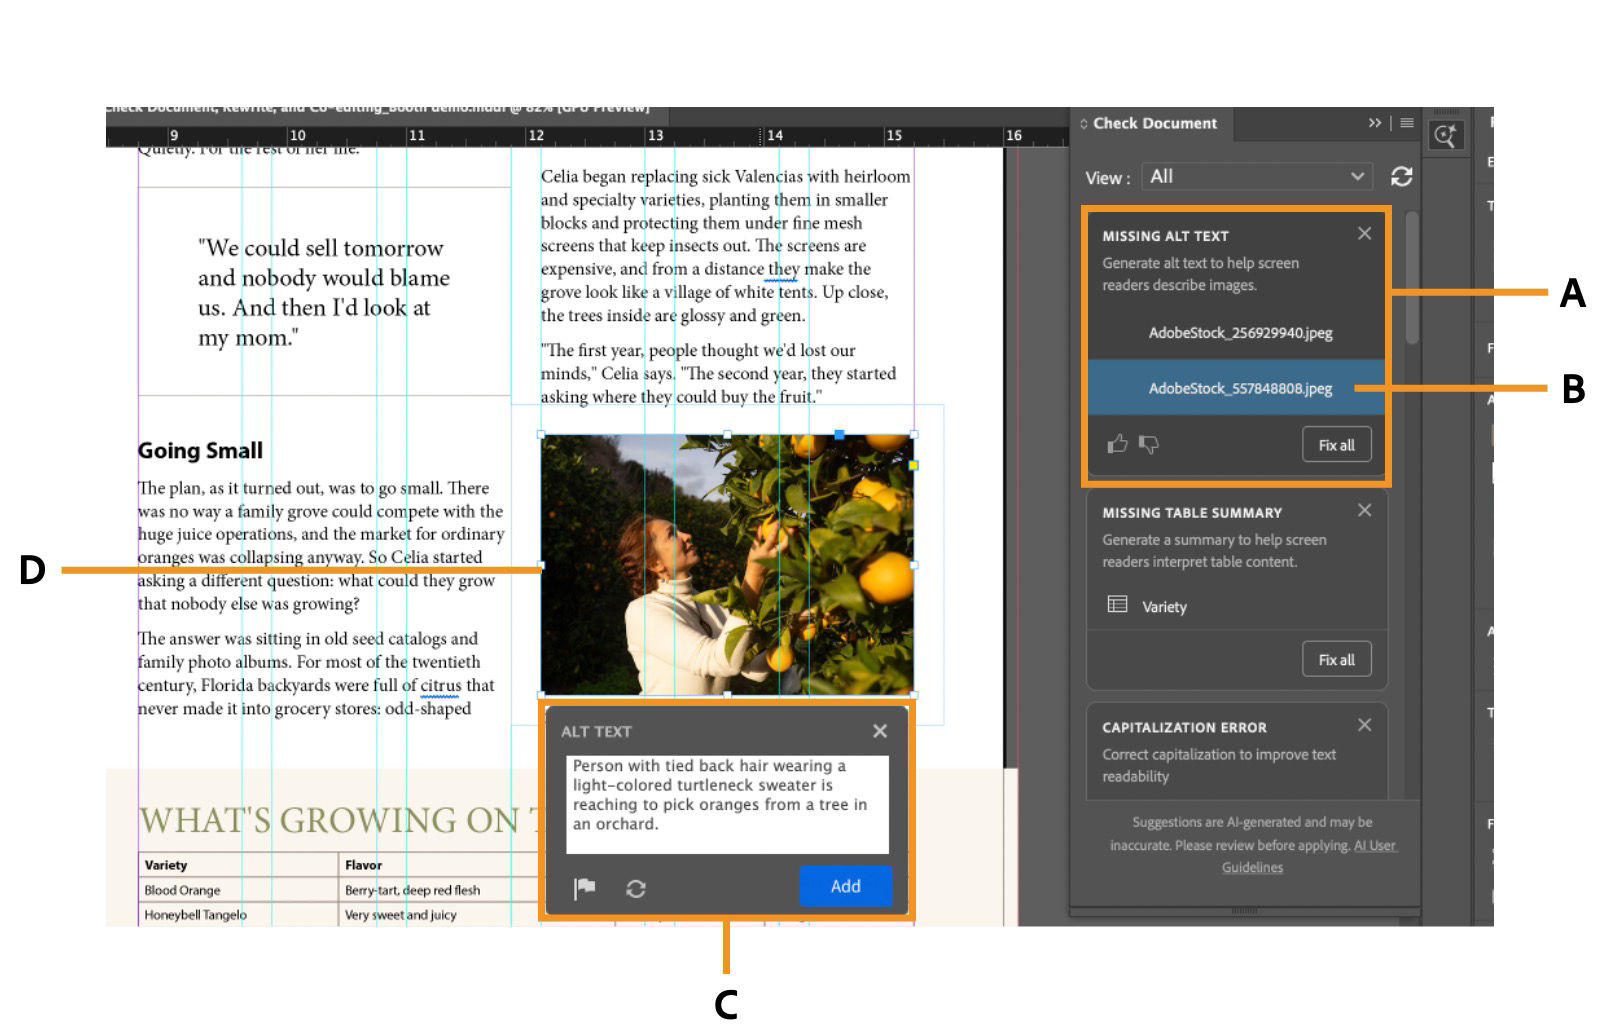The width and height of the screenshot is (1600, 1033).
Task: Click the Flavor column header
Action: point(364,865)
